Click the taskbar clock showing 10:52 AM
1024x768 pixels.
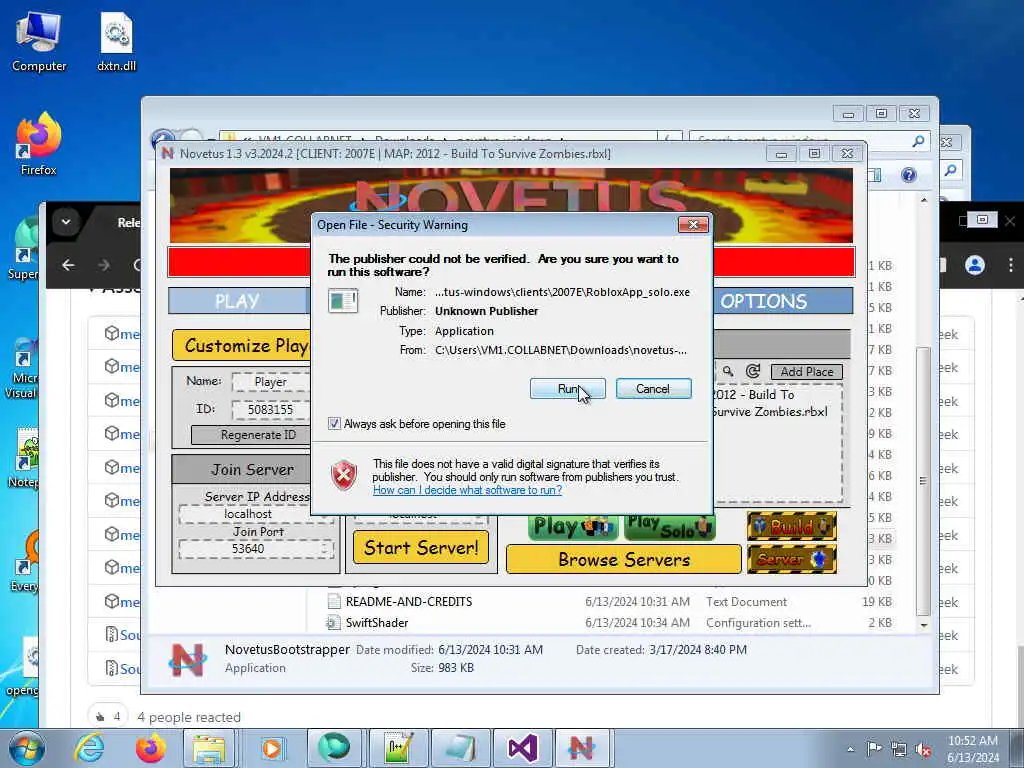click(973, 749)
